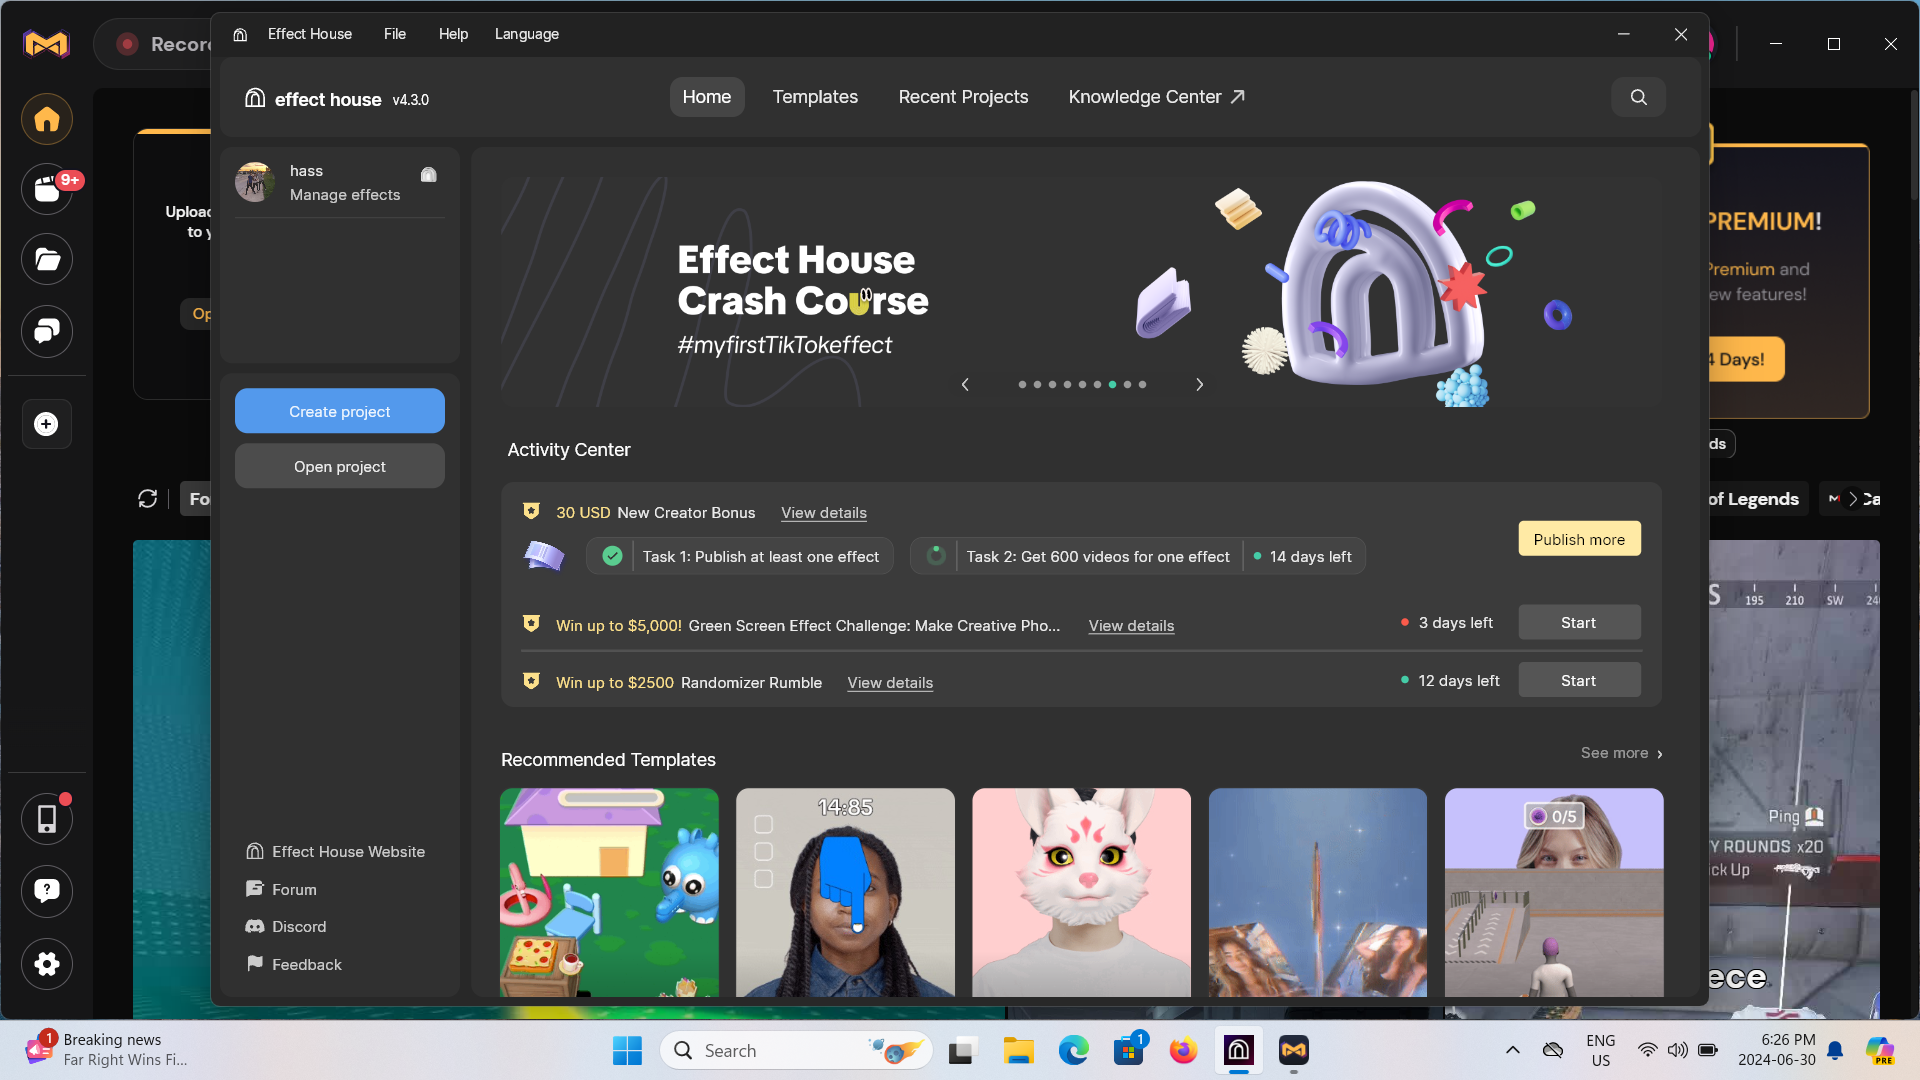Open the settings gear in sidebar
Viewport: 1920px width, 1080px height.
coord(47,964)
